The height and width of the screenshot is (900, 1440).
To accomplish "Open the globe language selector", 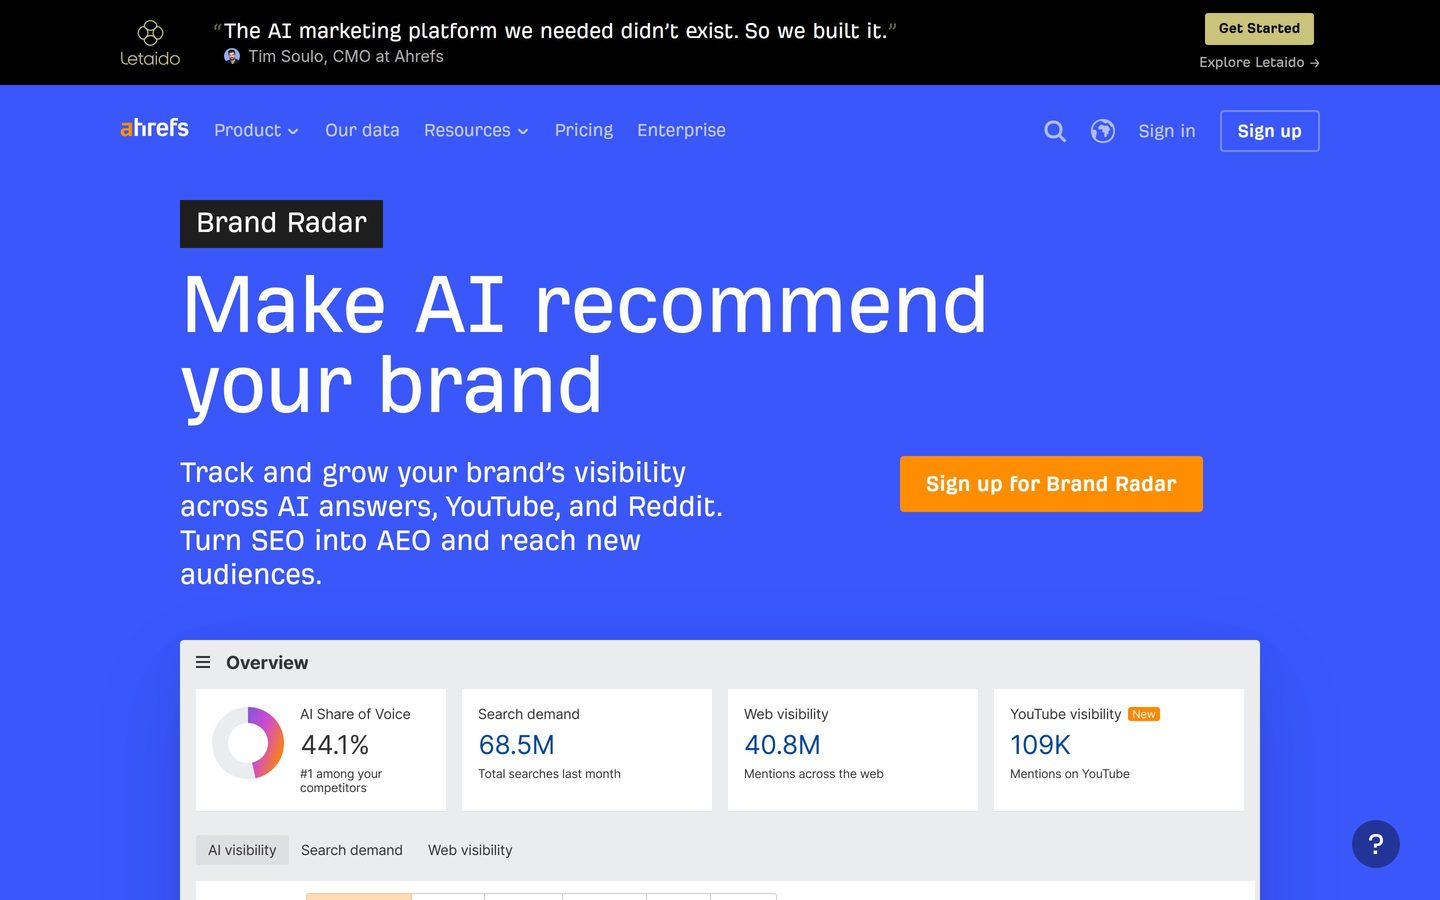I will [x=1103, y=131].
